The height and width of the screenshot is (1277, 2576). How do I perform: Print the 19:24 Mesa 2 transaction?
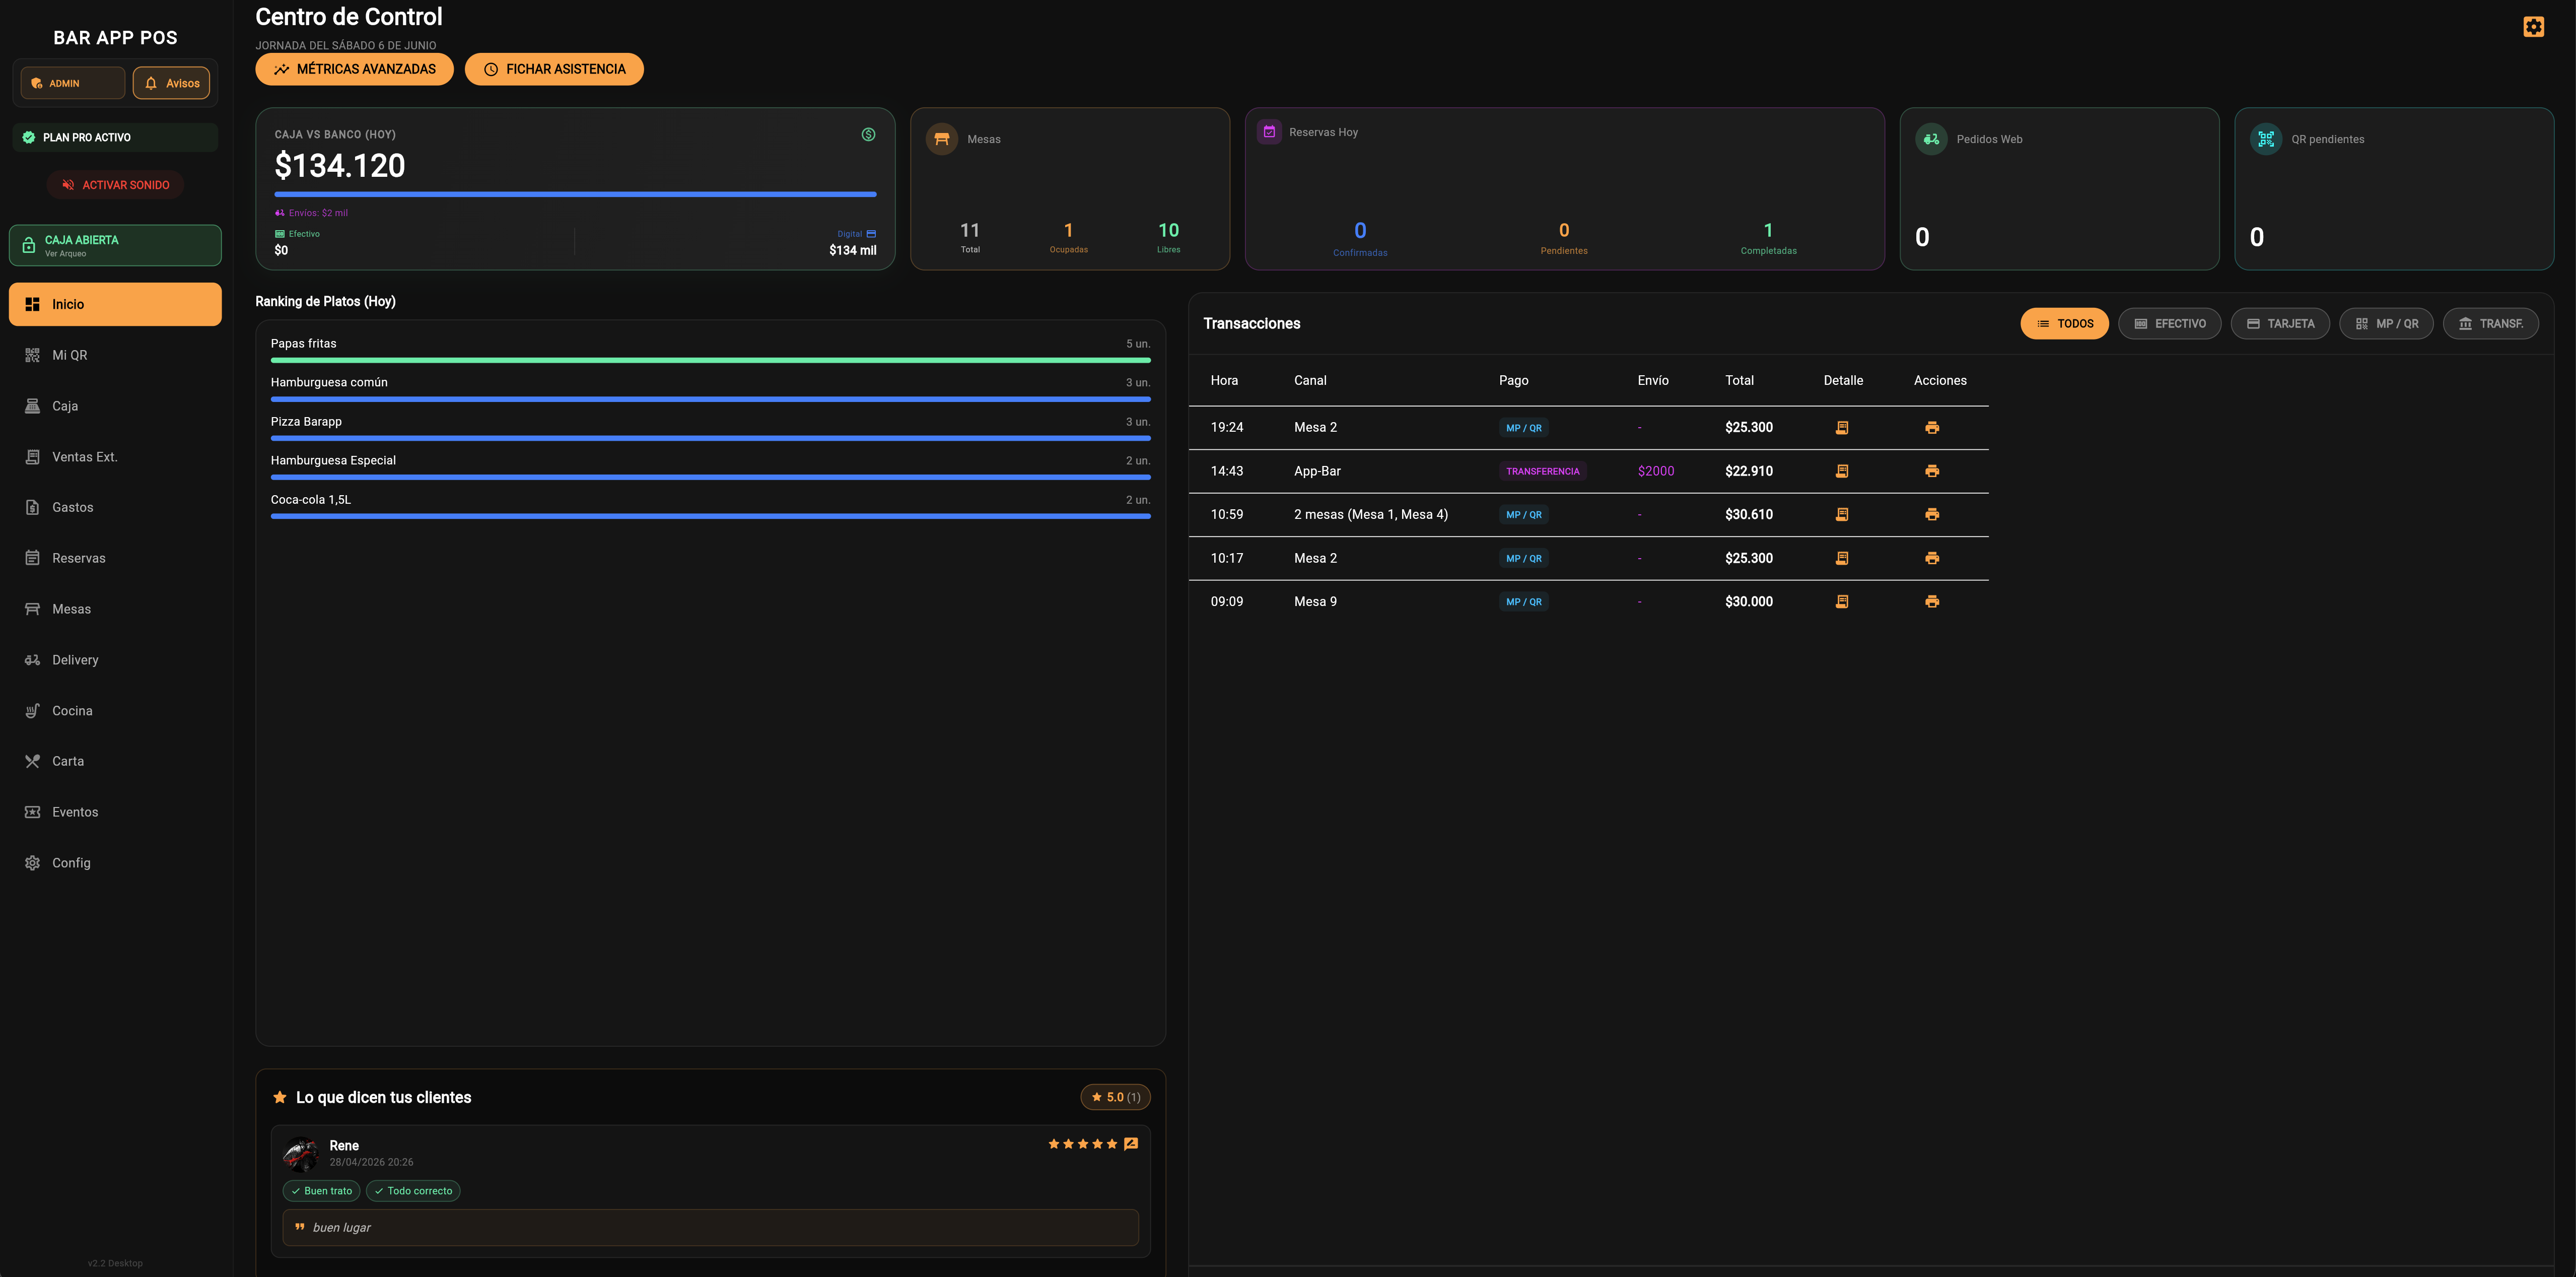pos(1932,428)
